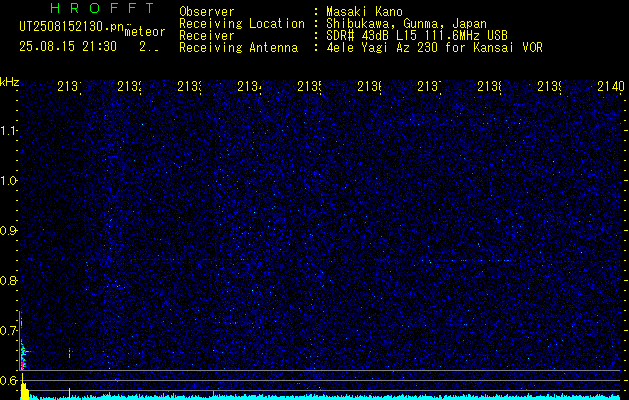The image size is (629, 400).
Task: Click the 0.6 kHz axis label
Action: 8,380
